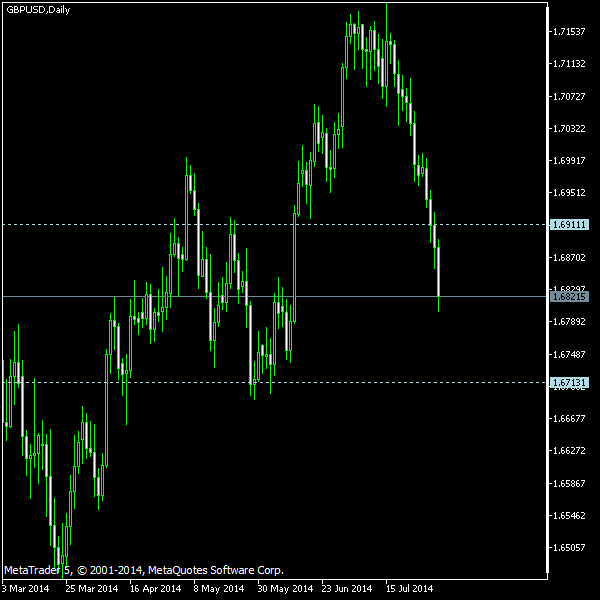The width and height of the screenshot is (600, 600).
Task: Select the 1.67131 dashed line price label
Action: pos(569,382)
